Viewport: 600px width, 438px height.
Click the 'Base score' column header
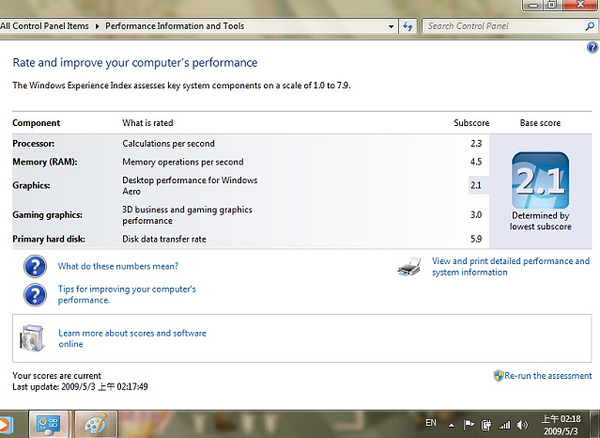click(540, 123)
